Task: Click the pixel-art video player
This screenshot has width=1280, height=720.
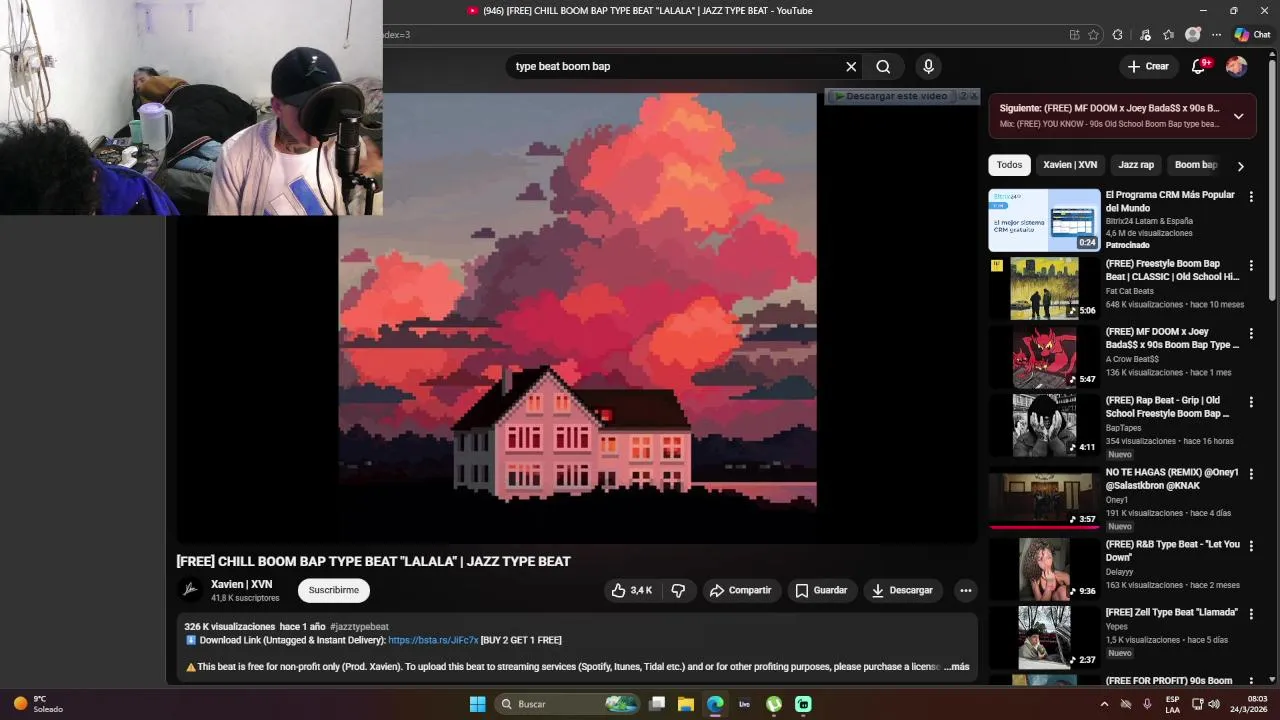Action: pyautogui.click(x=577, y=318)
